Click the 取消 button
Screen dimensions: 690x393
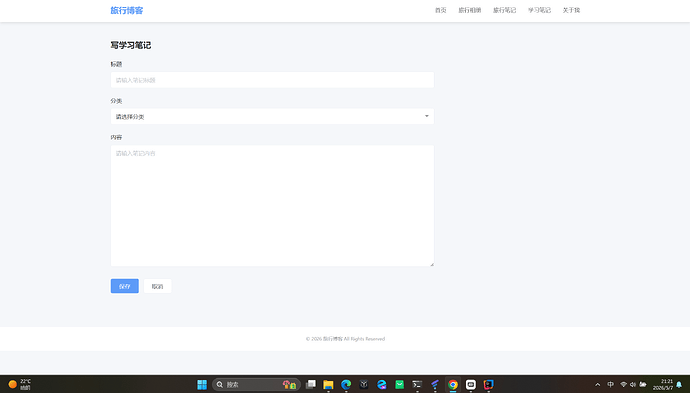[x=158, y=286]
